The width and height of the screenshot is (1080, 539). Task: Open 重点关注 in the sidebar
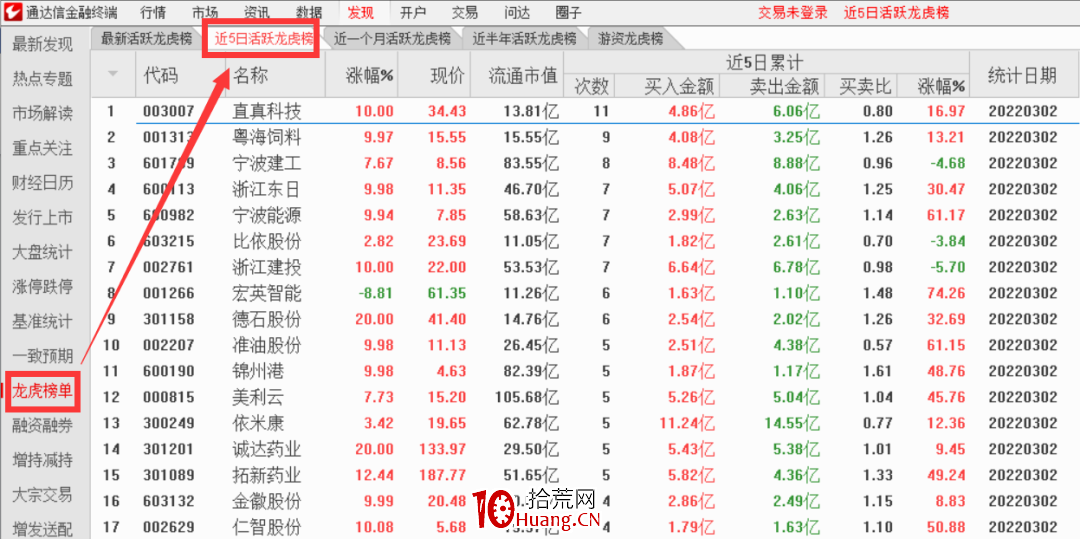pos(42,148)
